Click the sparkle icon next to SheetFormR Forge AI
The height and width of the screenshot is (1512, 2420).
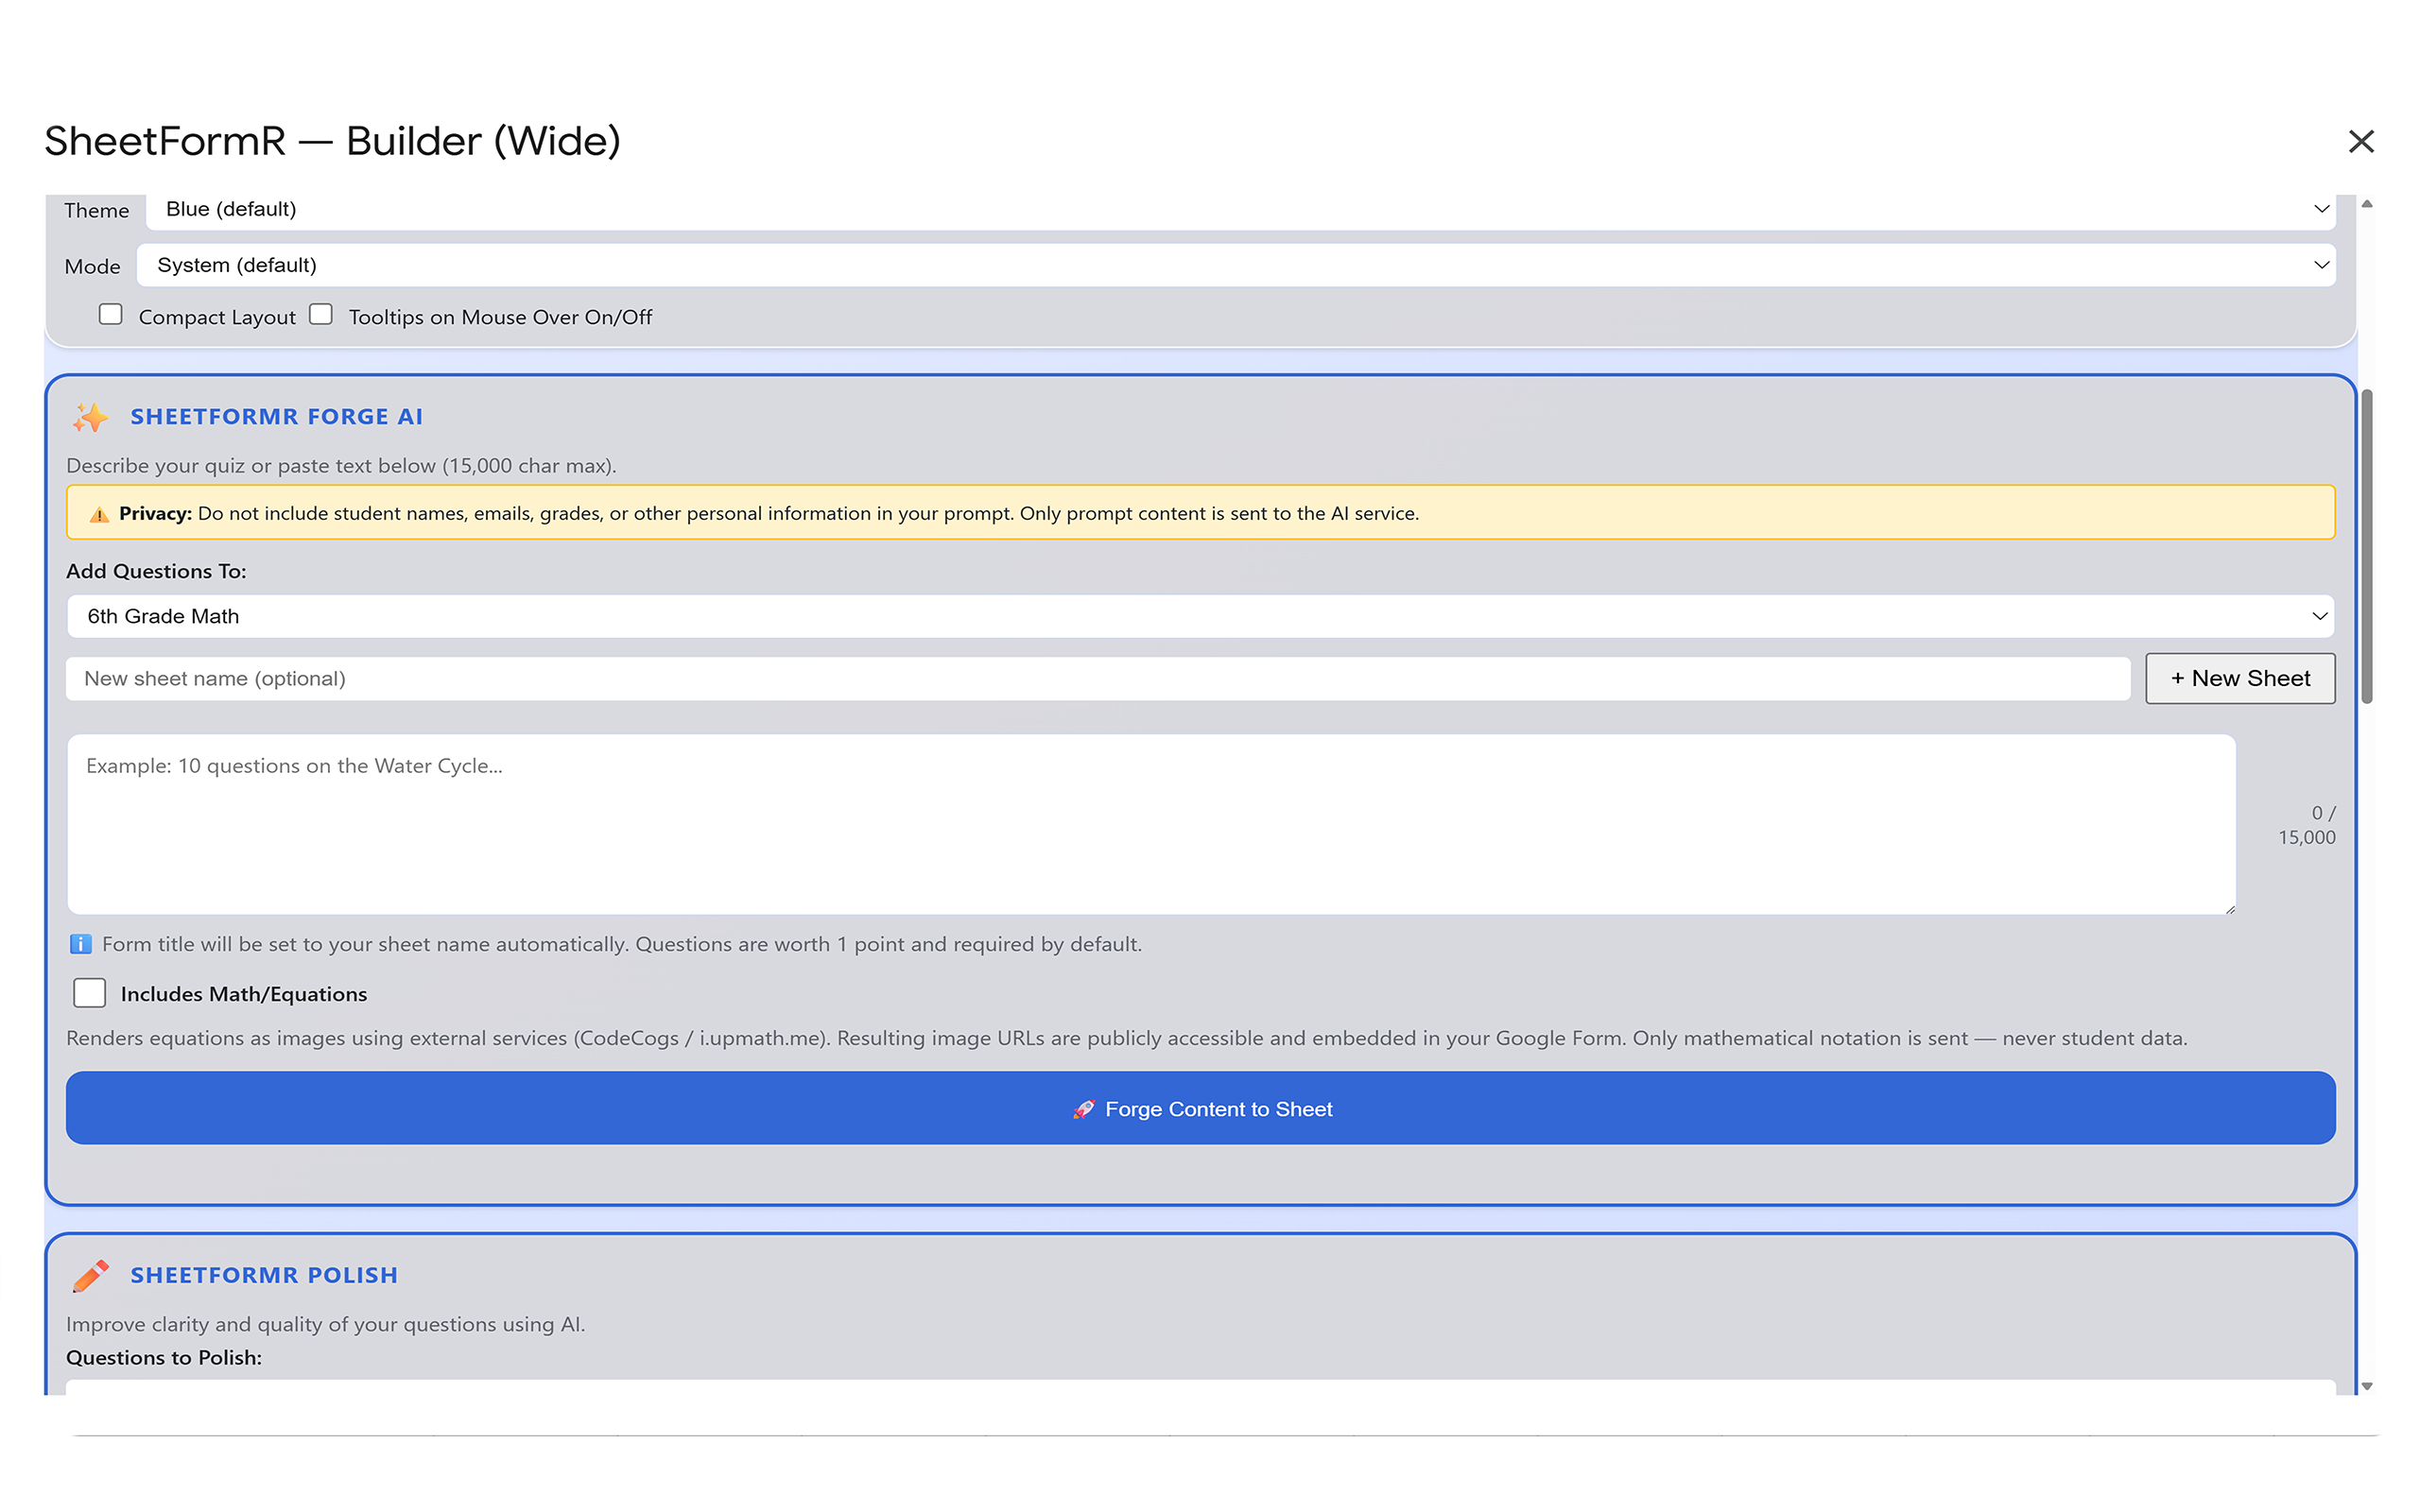pos(90,417)
